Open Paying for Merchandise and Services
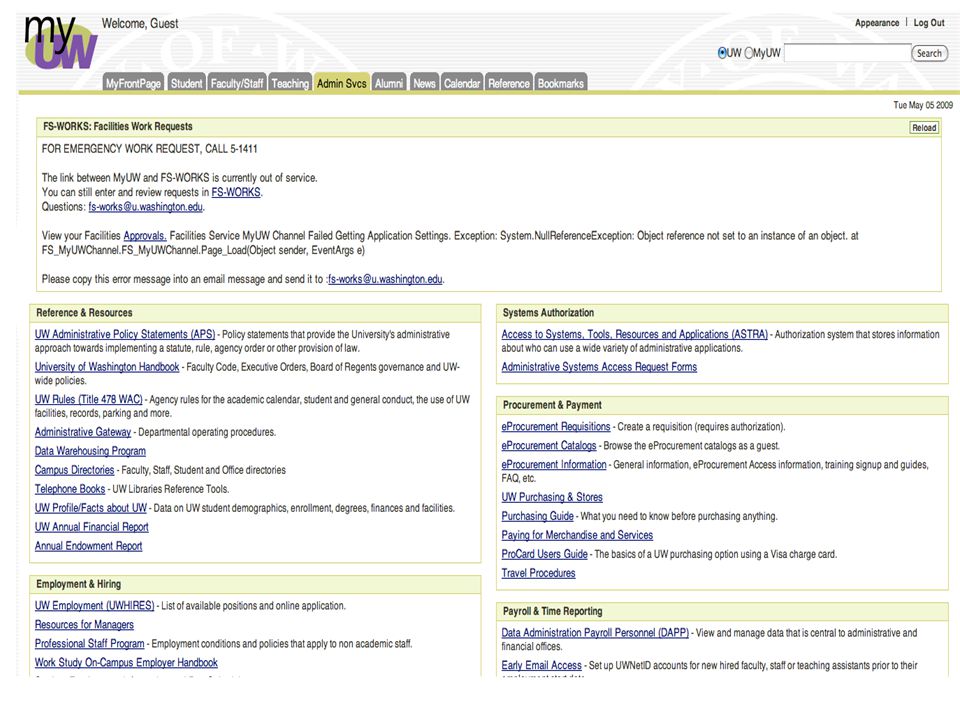Screen dimensions: 960x720 pos(577,534)
